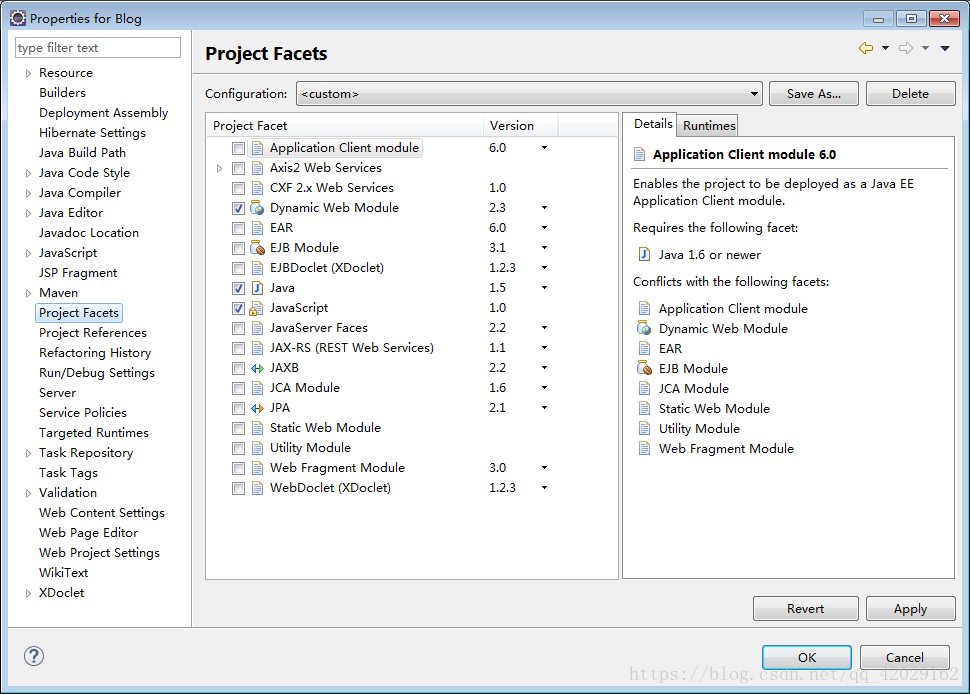This screenshot has height=694, width=970.
Task: Uncheck the JavaScript facet checkbox
Action: click(238, 308)
